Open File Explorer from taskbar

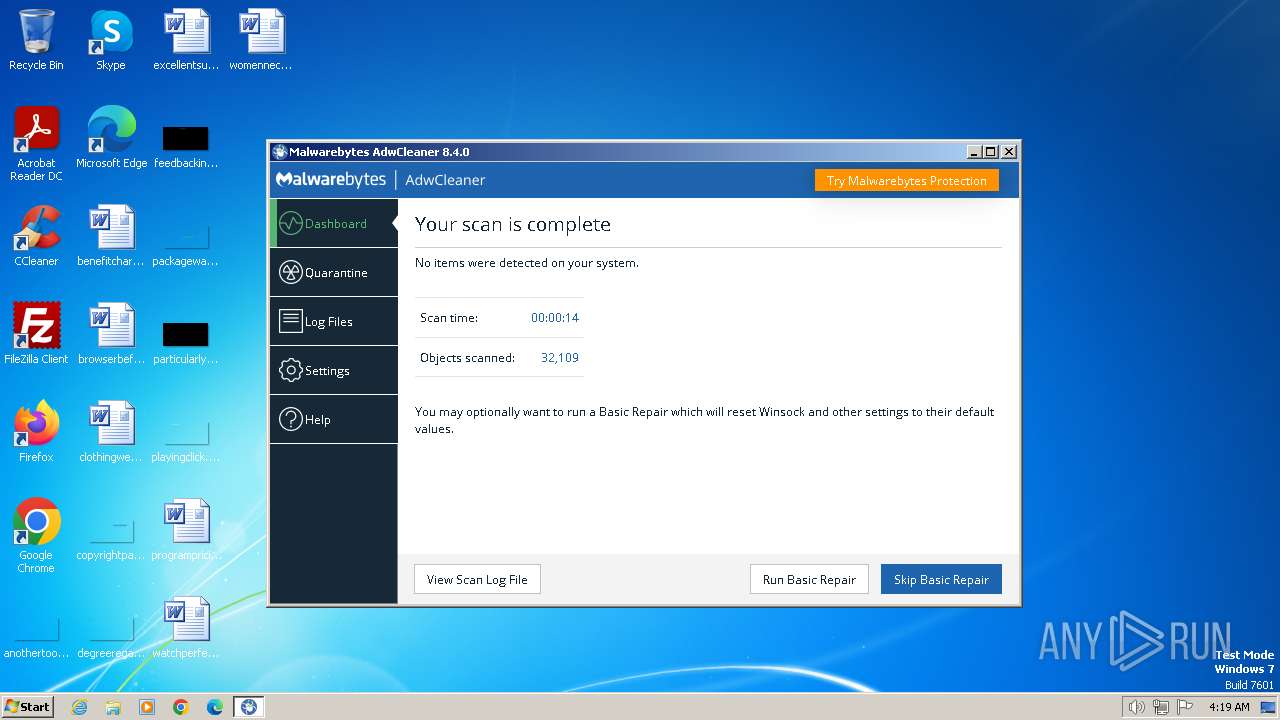tap(113, 707)
